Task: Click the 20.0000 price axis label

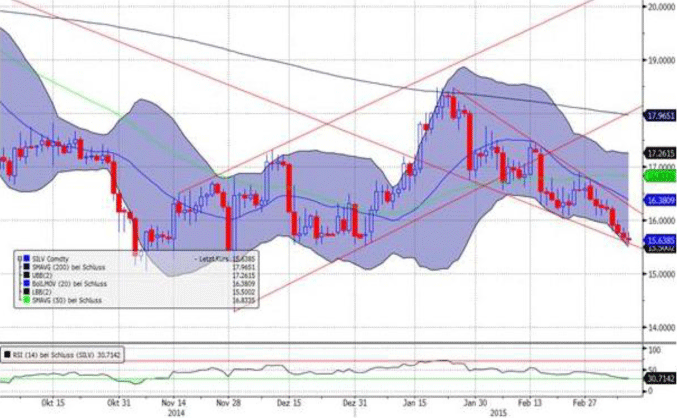Action: (x=655, y=6)
